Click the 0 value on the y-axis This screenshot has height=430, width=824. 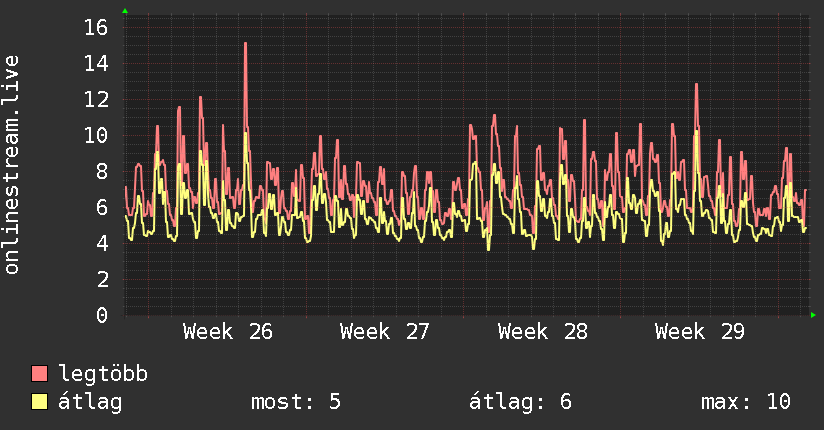coord(102,315)
